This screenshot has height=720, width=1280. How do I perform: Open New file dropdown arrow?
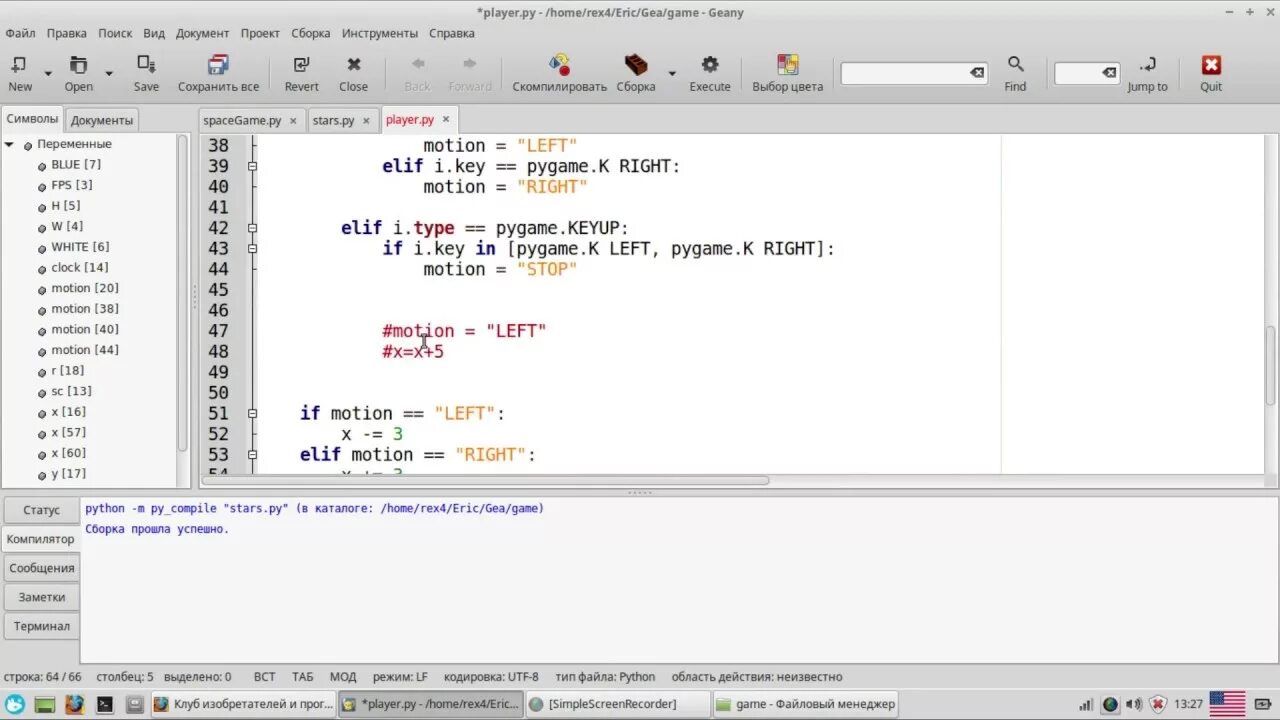point(47,73)
